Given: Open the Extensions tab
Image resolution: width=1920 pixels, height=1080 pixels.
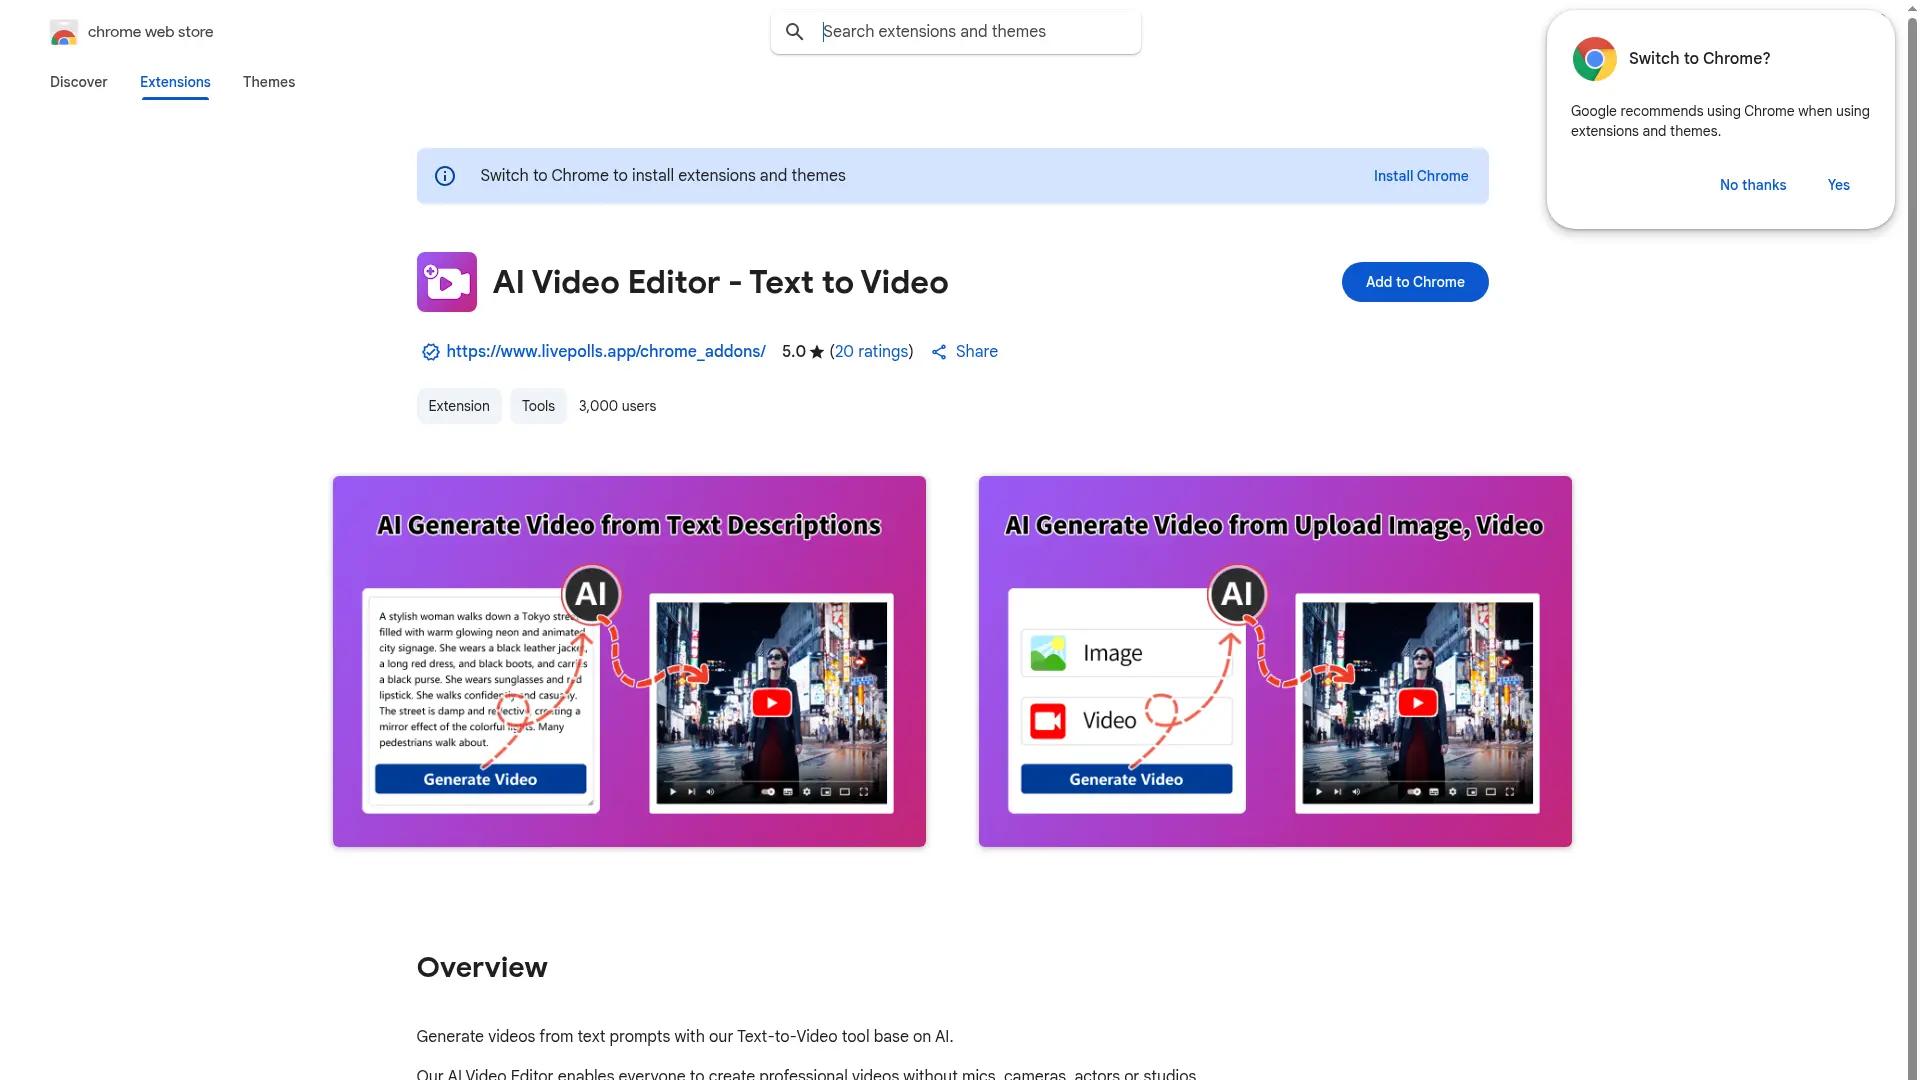Looking at the screenshot, I should (174, 82).
